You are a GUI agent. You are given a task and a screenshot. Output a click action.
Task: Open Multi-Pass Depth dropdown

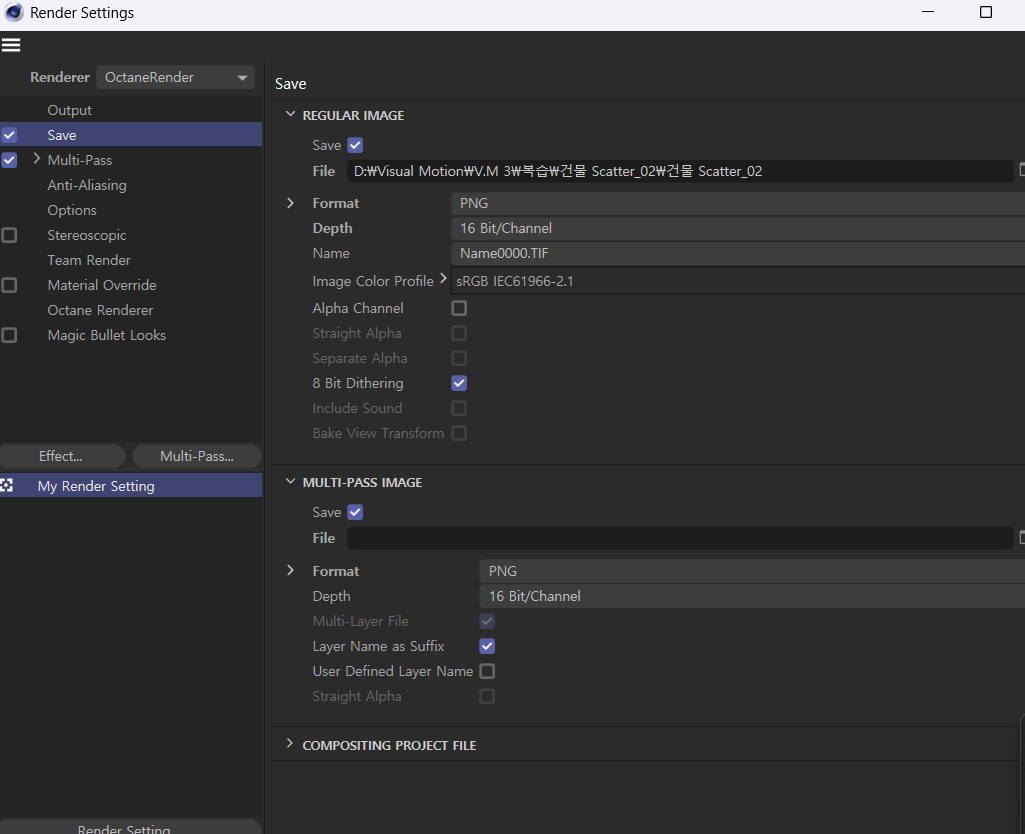752,596
